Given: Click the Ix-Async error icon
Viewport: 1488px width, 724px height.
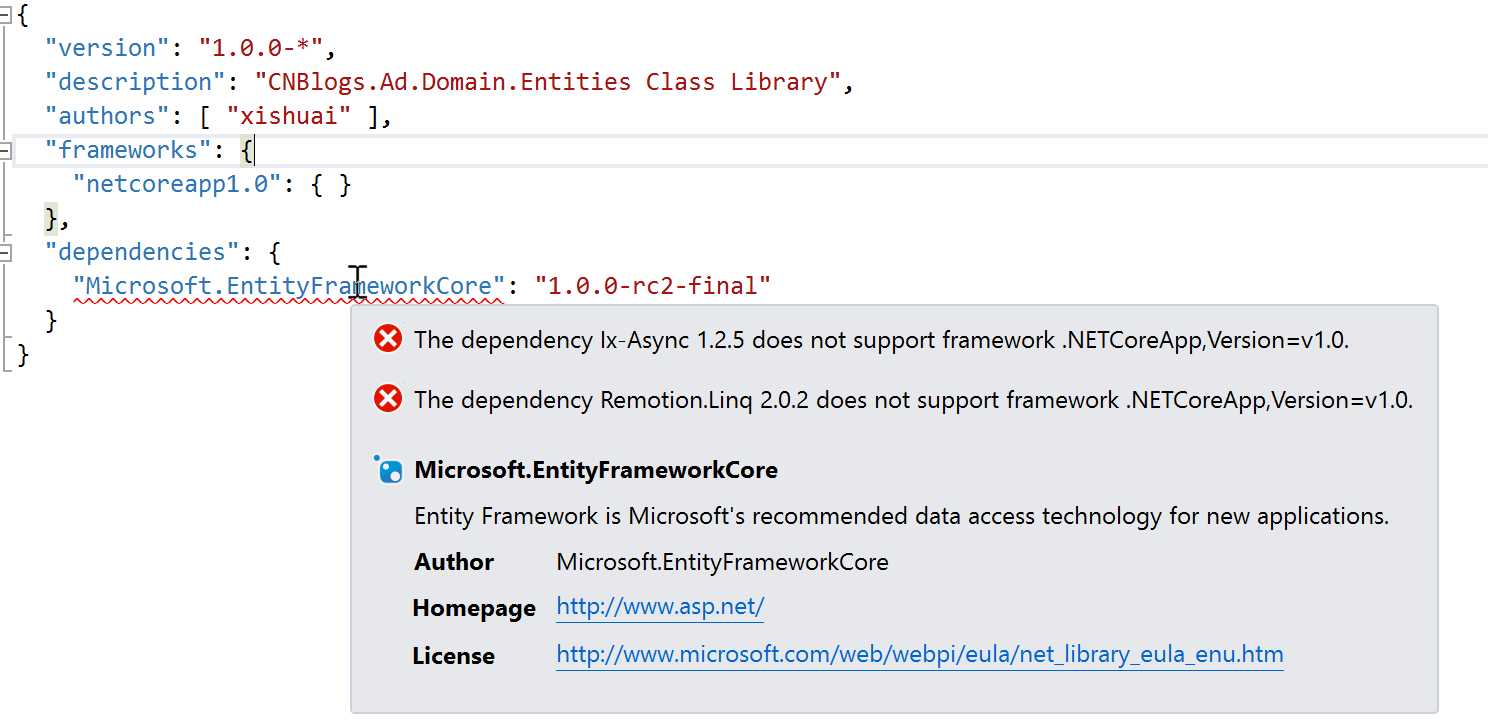Looking at the screenshot, I should pyautogui.click(x=388, y=339).
